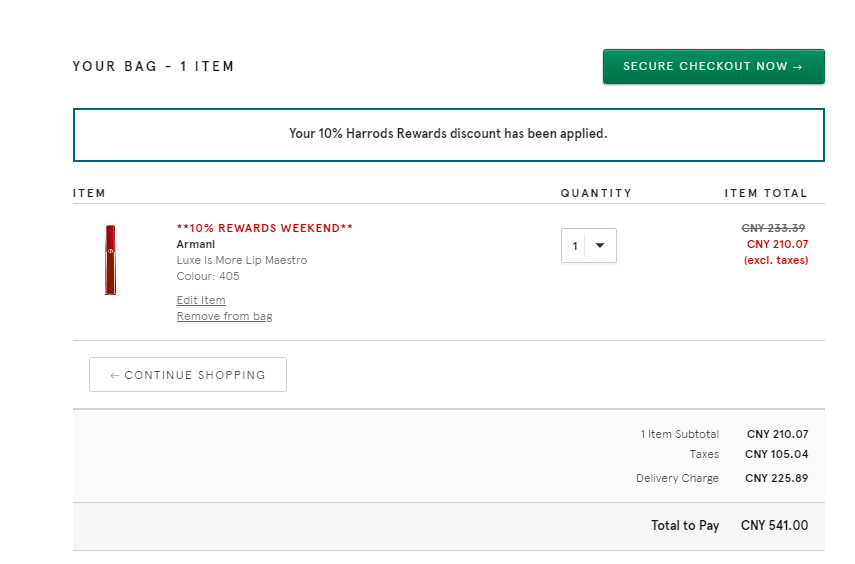
Task: Remove the Armani item from bag
Action: [x=224, y=316]
